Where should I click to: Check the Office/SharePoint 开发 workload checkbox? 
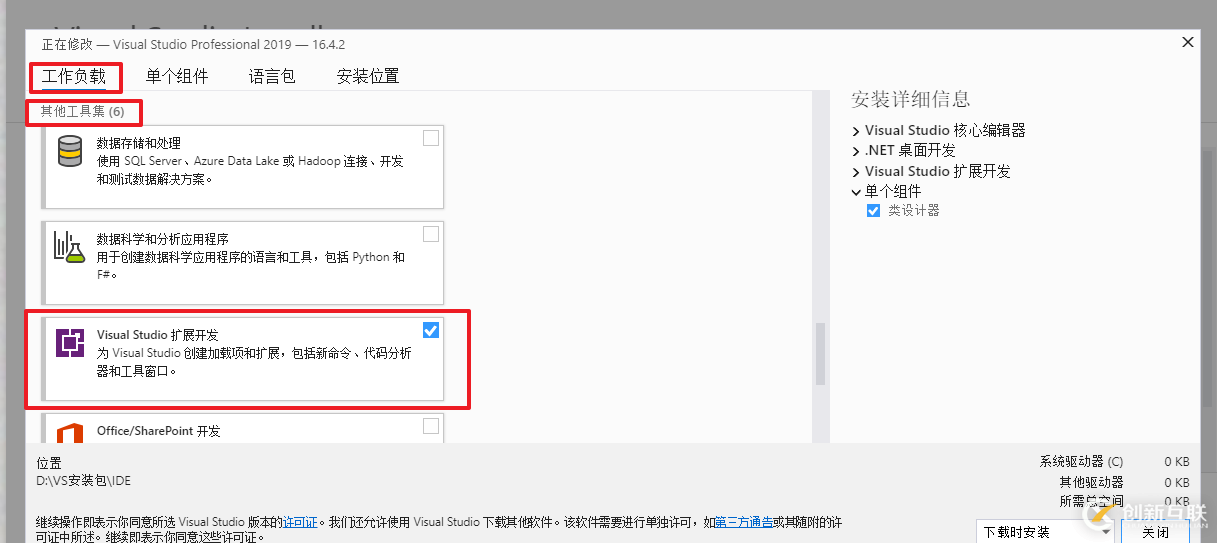431,426
